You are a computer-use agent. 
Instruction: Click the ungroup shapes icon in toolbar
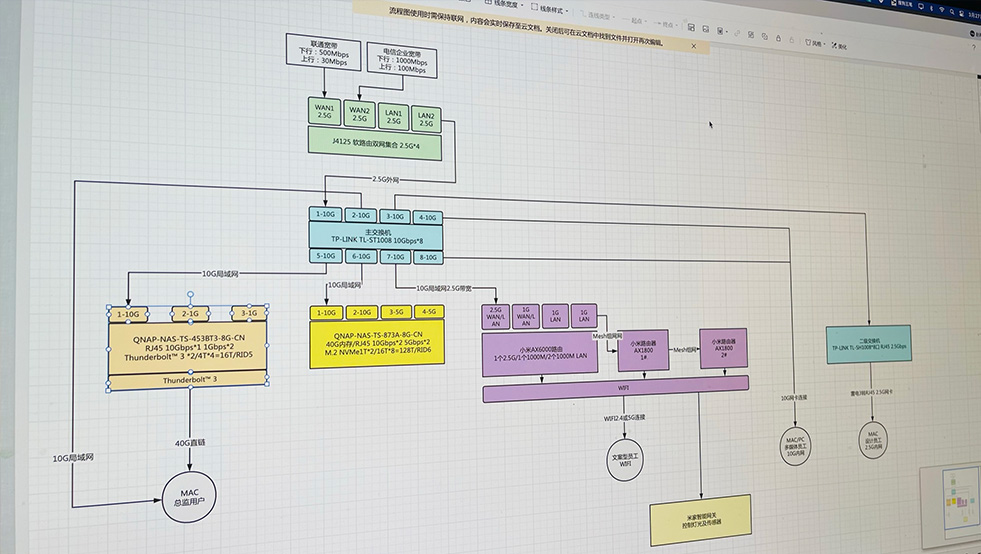click(x=765, y=36)
